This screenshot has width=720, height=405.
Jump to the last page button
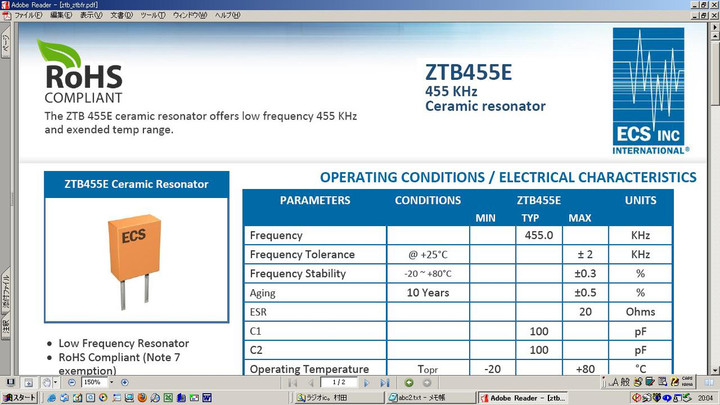(385, 383)
